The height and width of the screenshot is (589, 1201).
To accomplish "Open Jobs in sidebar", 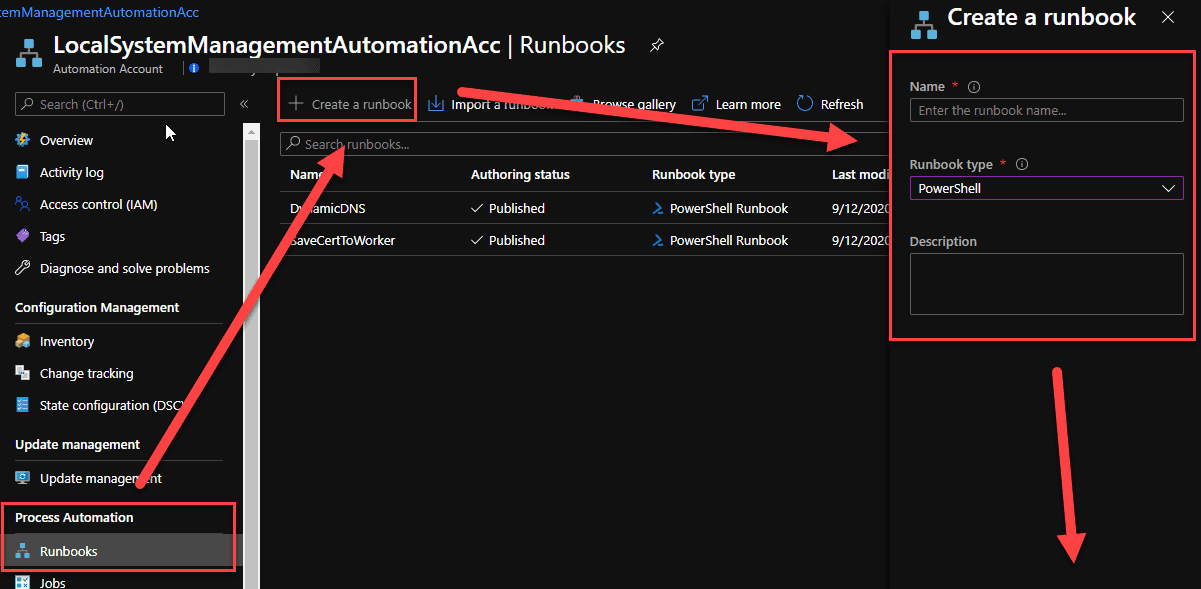I will click(x=53, y=582).
